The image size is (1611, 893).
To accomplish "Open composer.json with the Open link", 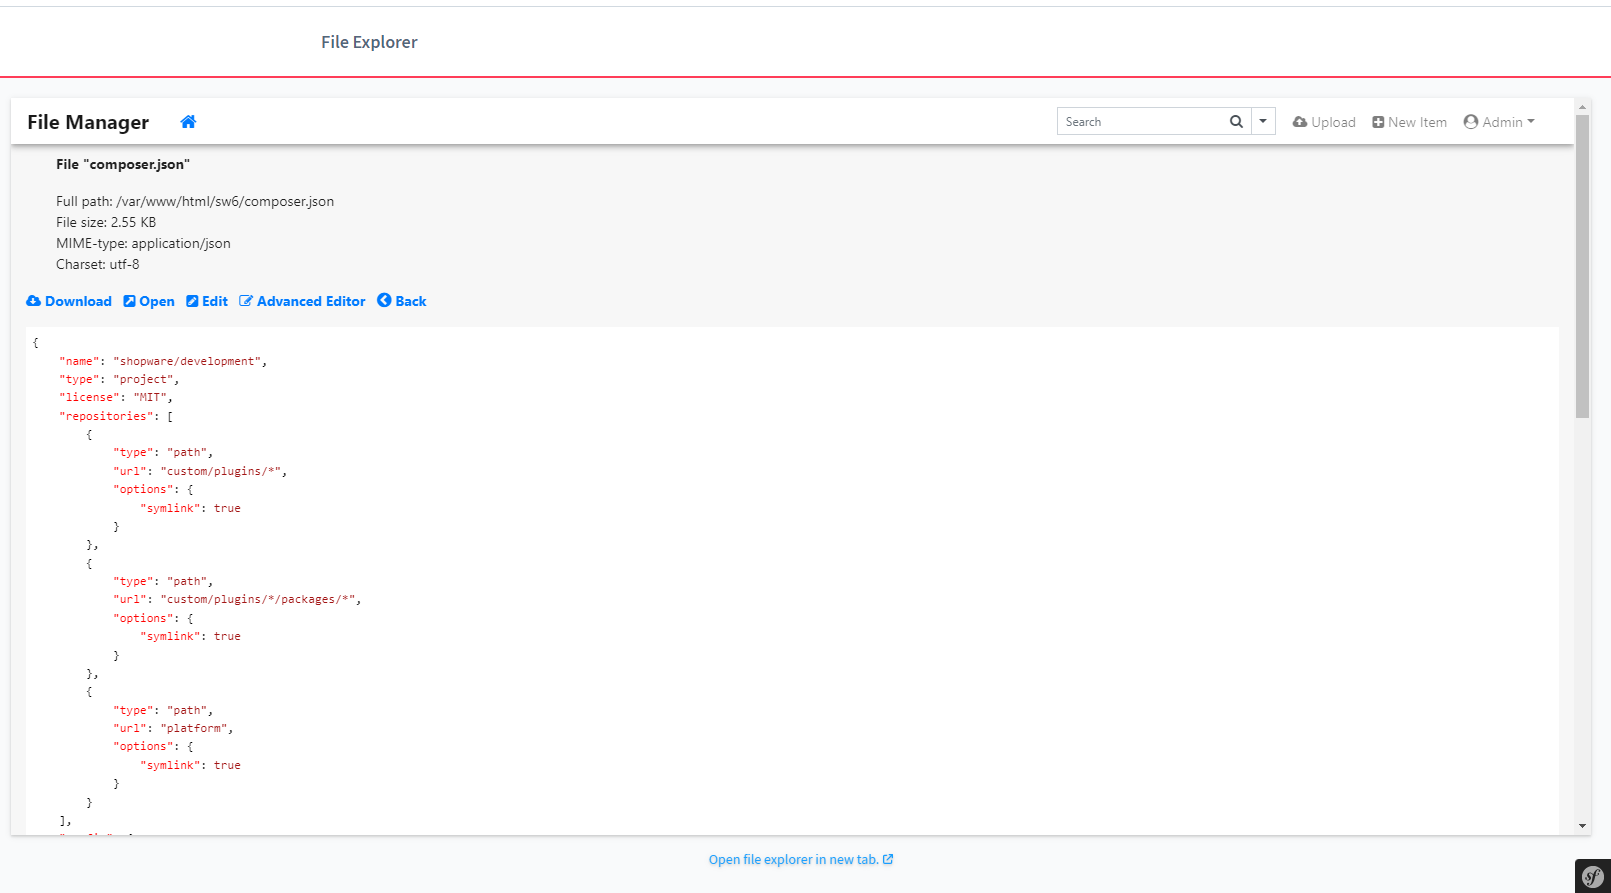I will 149,301.
